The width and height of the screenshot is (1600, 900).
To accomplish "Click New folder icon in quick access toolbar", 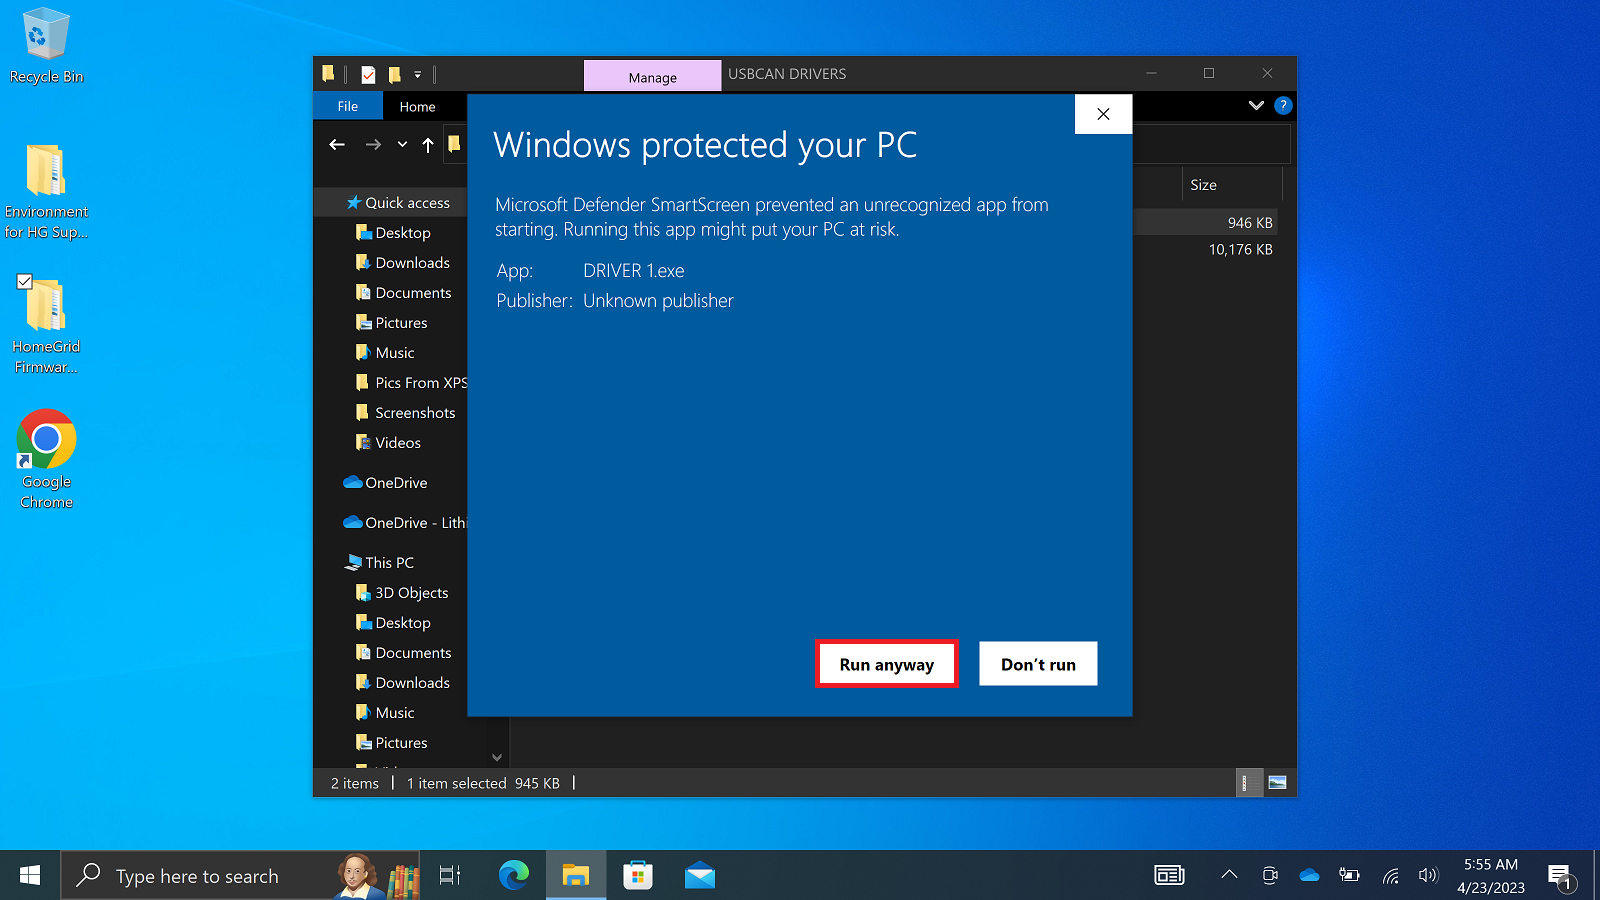I will click(x=394, y=74).
